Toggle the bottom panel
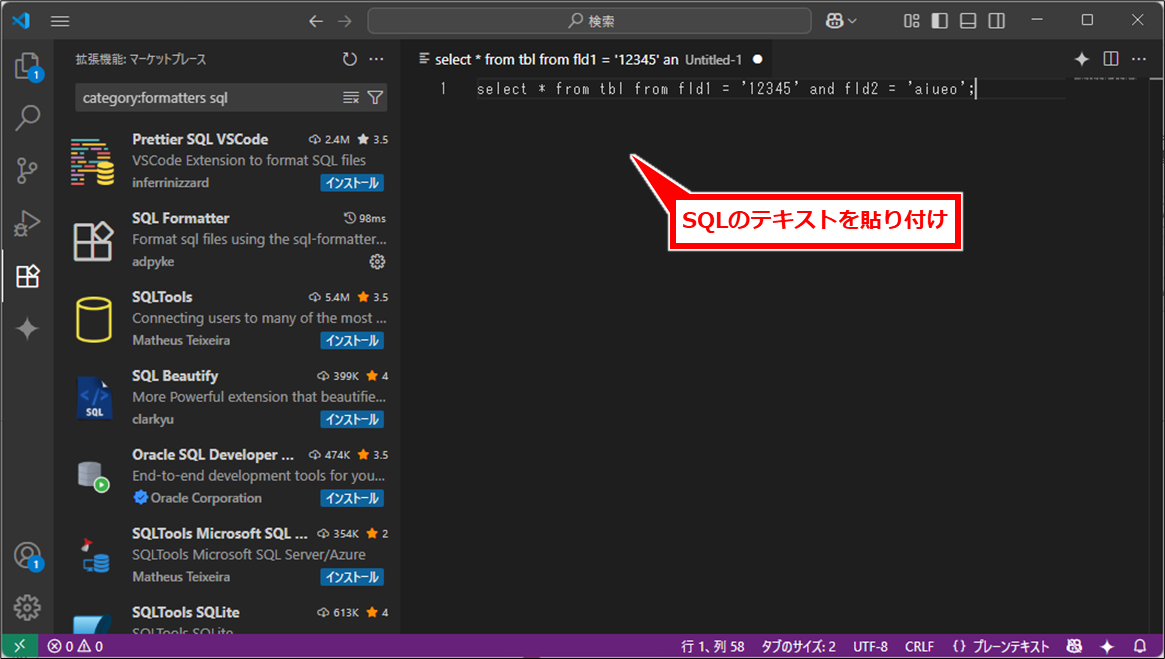1165x659 pixels. 968,21
